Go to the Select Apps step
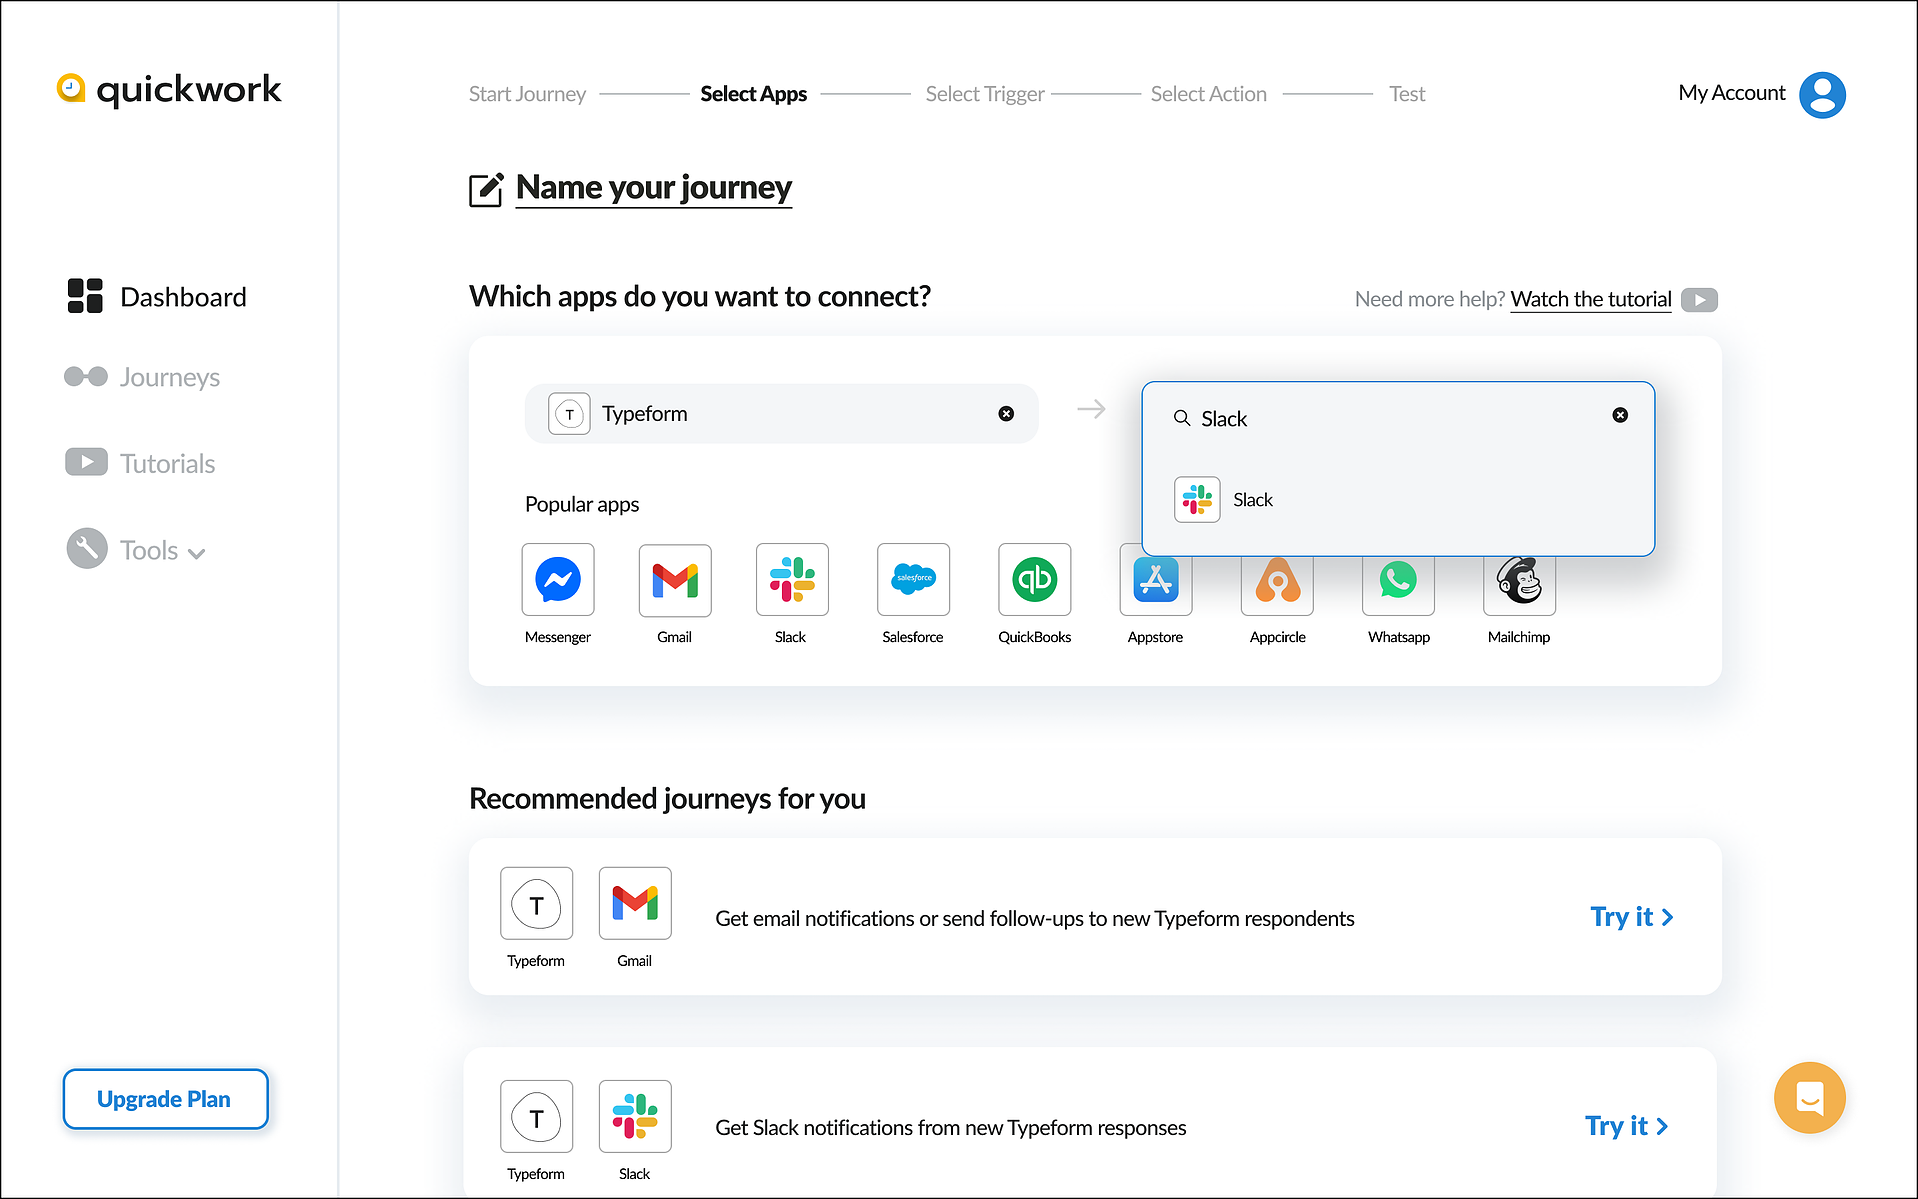This screenshot has height=1199, width=1918. (x=753, y=94)
